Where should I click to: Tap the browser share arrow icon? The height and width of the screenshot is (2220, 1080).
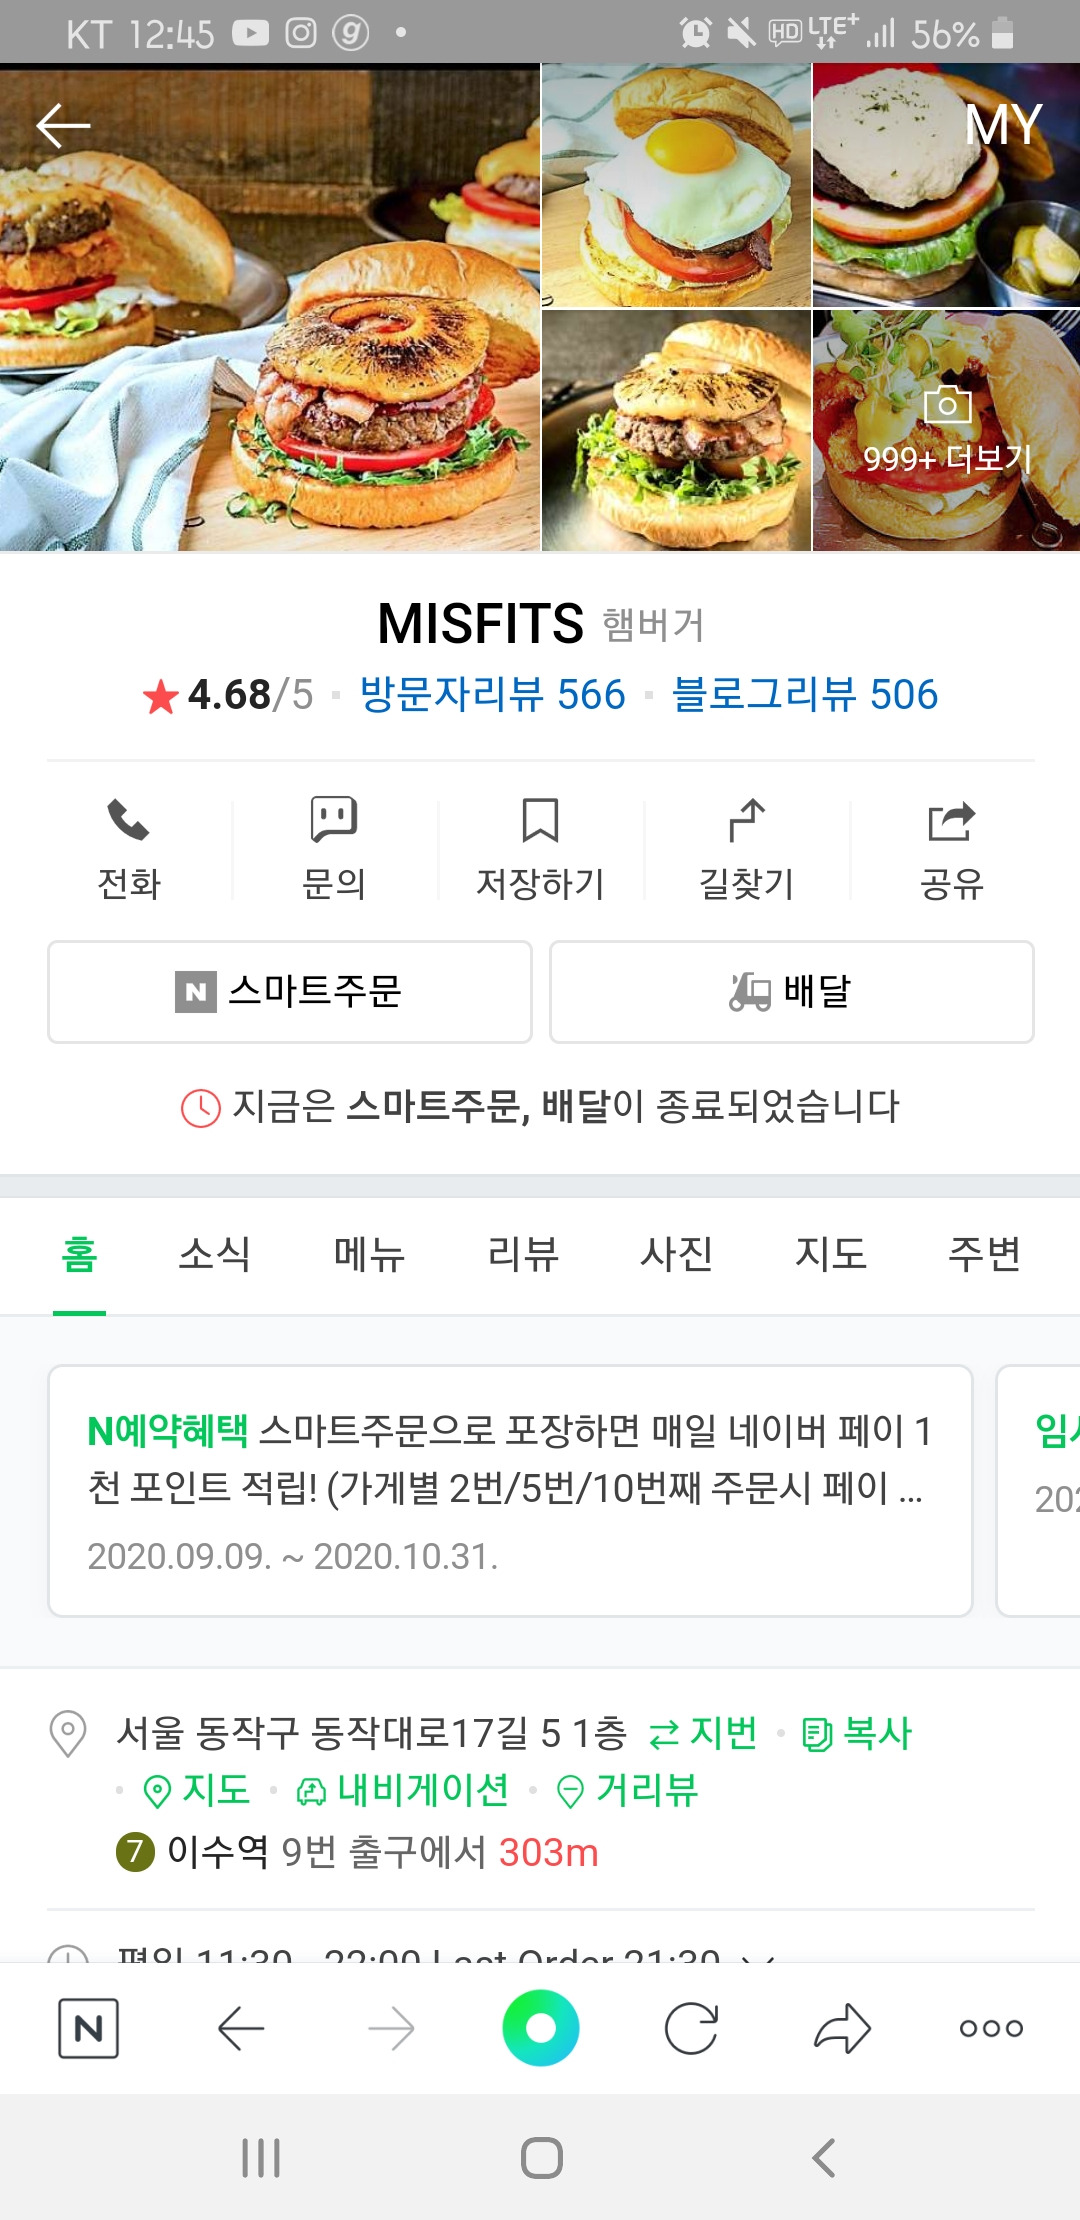coord(842,2028)
